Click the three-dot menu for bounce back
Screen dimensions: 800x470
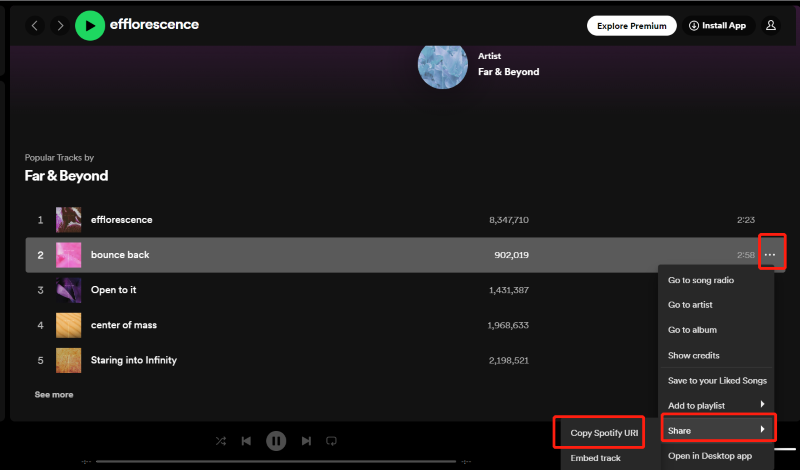[769, 255]
